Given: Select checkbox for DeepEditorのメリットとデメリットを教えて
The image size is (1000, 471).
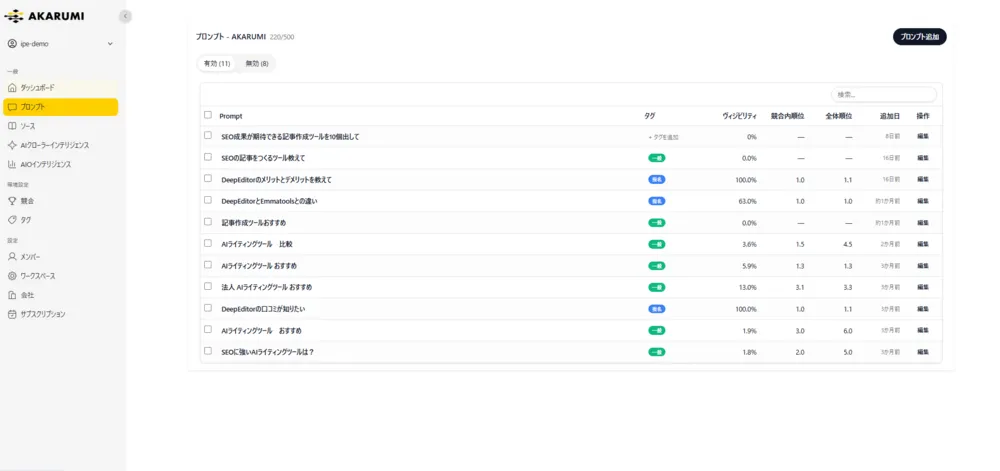Looking at the screenshot, I should tap(207, 178).
